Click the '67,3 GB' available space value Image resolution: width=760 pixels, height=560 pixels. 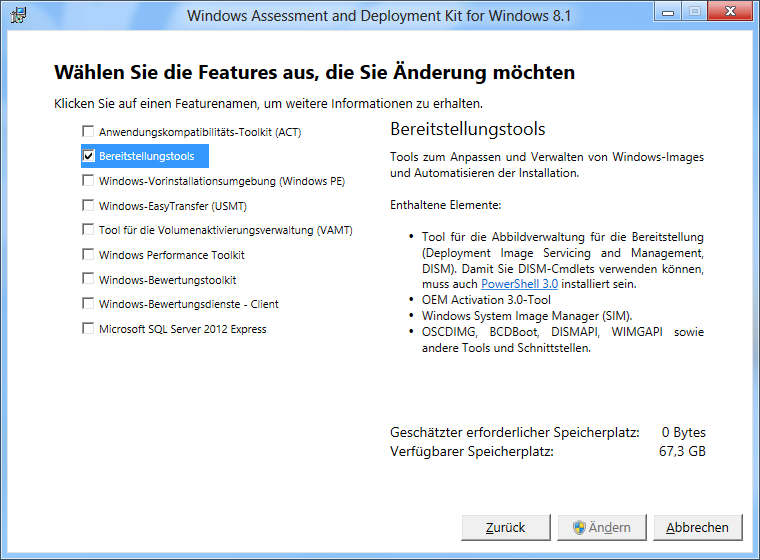coord(682,451)
